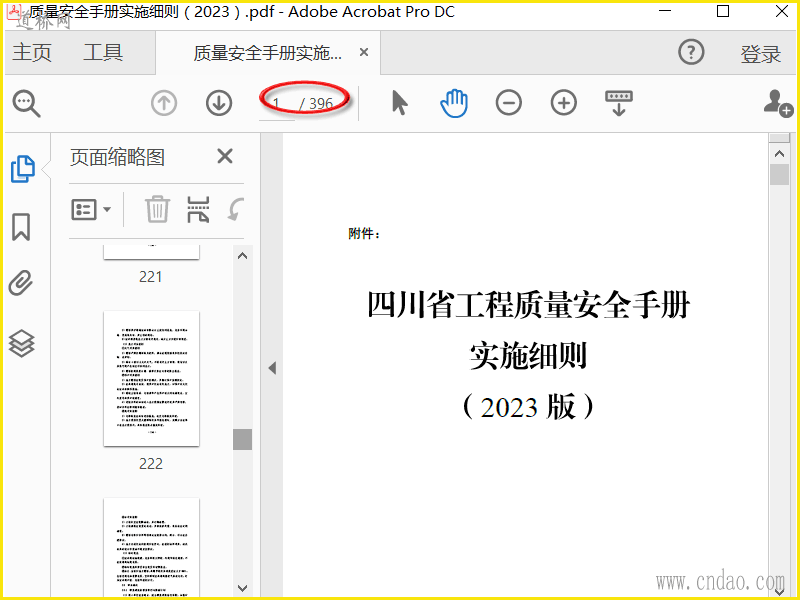Screen dimensions: 800x600
Task: Activate the hand pan tool
Action: 454,103
